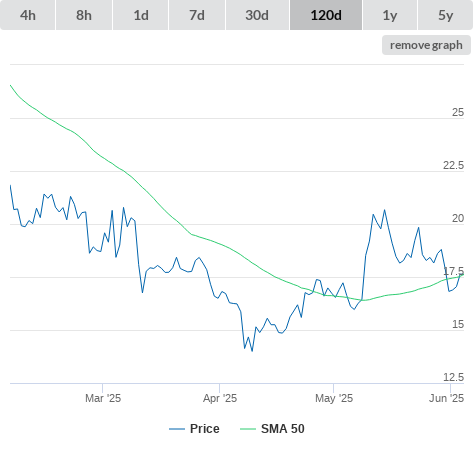This screenshot has height=455, width=474.
Task: Click the Jun '25 axis label
Action: pyautogui.click(x=446, y=398)
